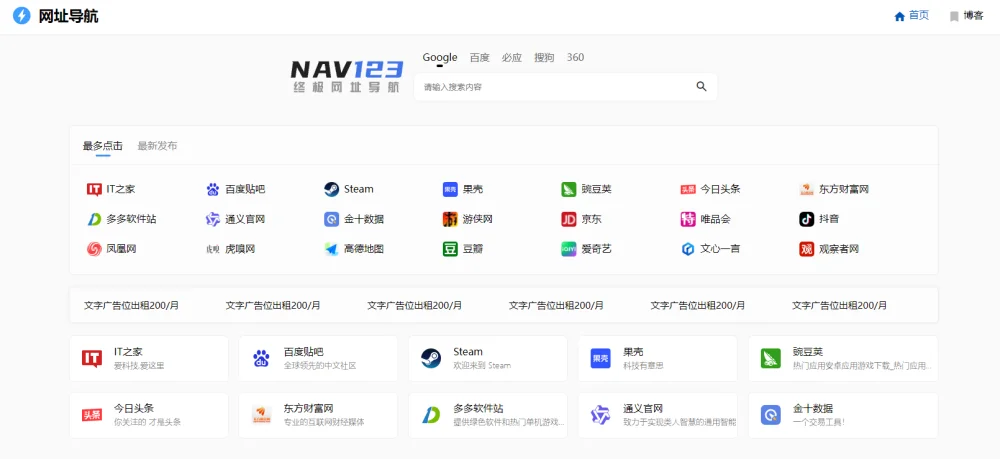The height and width of the screenshot is (459, 1000).
Task: Open the 果壳 card 科技有意思
Action: coord(658,358)
